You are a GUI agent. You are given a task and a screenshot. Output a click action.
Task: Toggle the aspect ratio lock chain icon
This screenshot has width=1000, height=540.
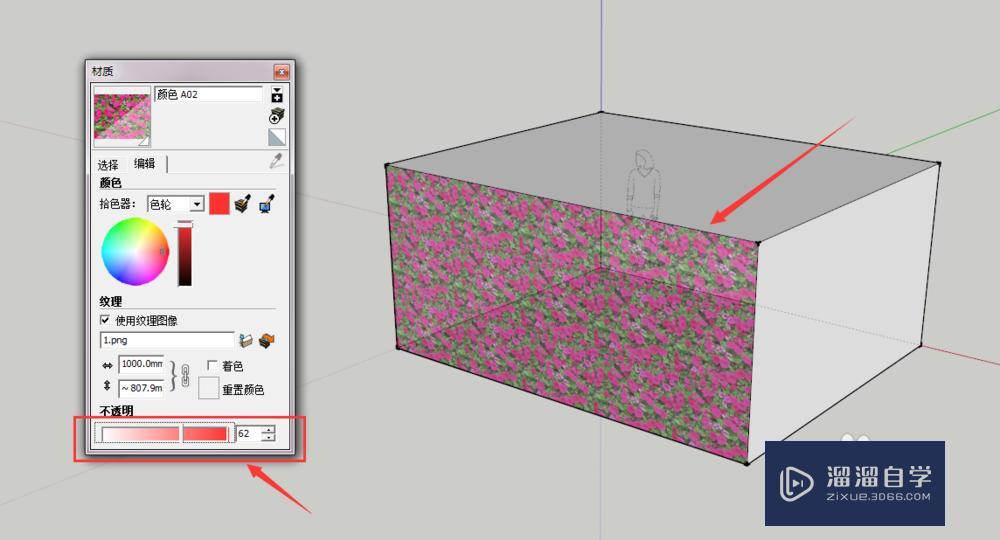pyautogui.click(x=186, y=376)
